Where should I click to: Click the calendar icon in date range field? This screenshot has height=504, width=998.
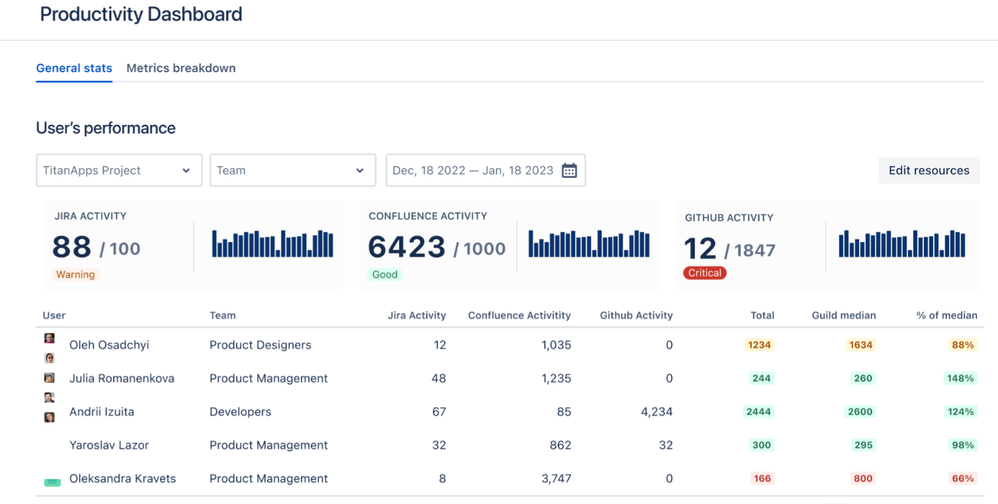tap(569, 171)
